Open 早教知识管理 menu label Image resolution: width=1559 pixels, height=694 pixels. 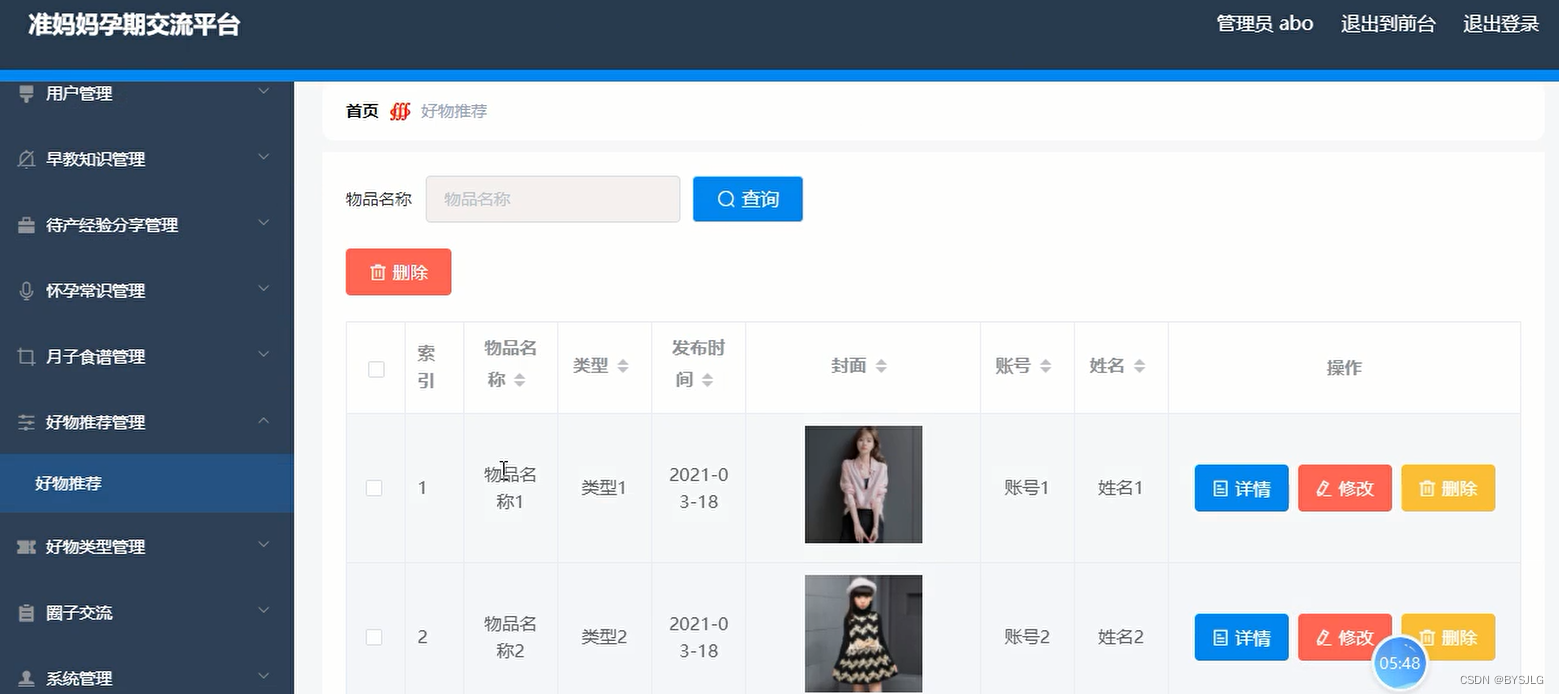pyautogui.click(x=95, y=159)
